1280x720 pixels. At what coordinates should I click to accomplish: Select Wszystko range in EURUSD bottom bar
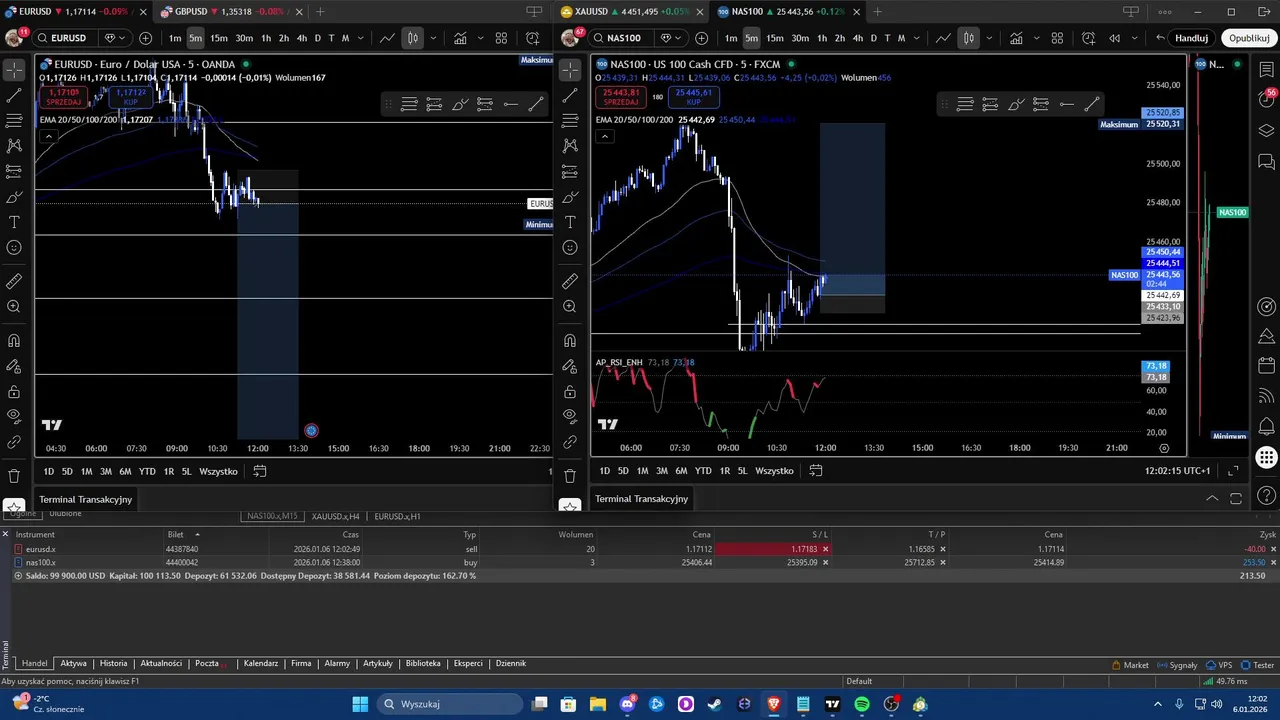click(x=218, y=471)
